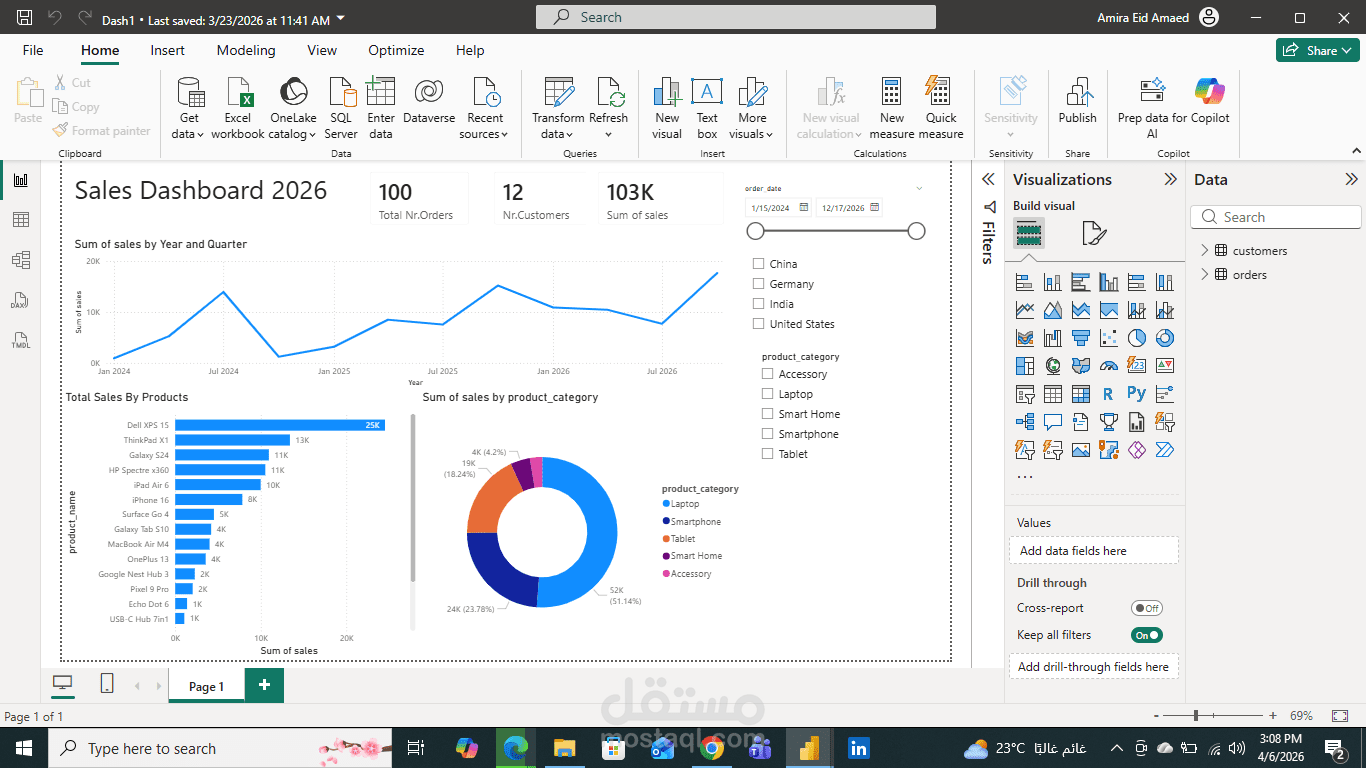Create a Quick measure
Viewport: 1366px width, 768px height.
click(x=941, y=108)
